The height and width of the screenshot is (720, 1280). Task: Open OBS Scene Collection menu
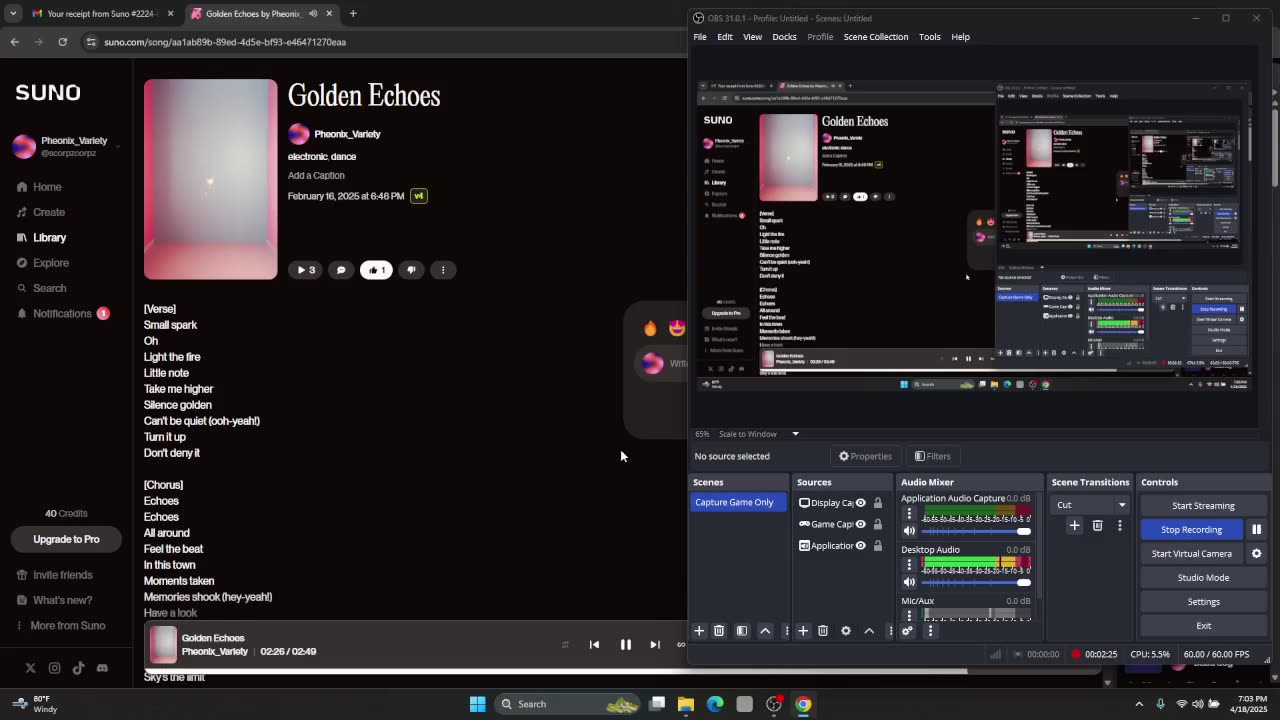click(x=876, y=37)
